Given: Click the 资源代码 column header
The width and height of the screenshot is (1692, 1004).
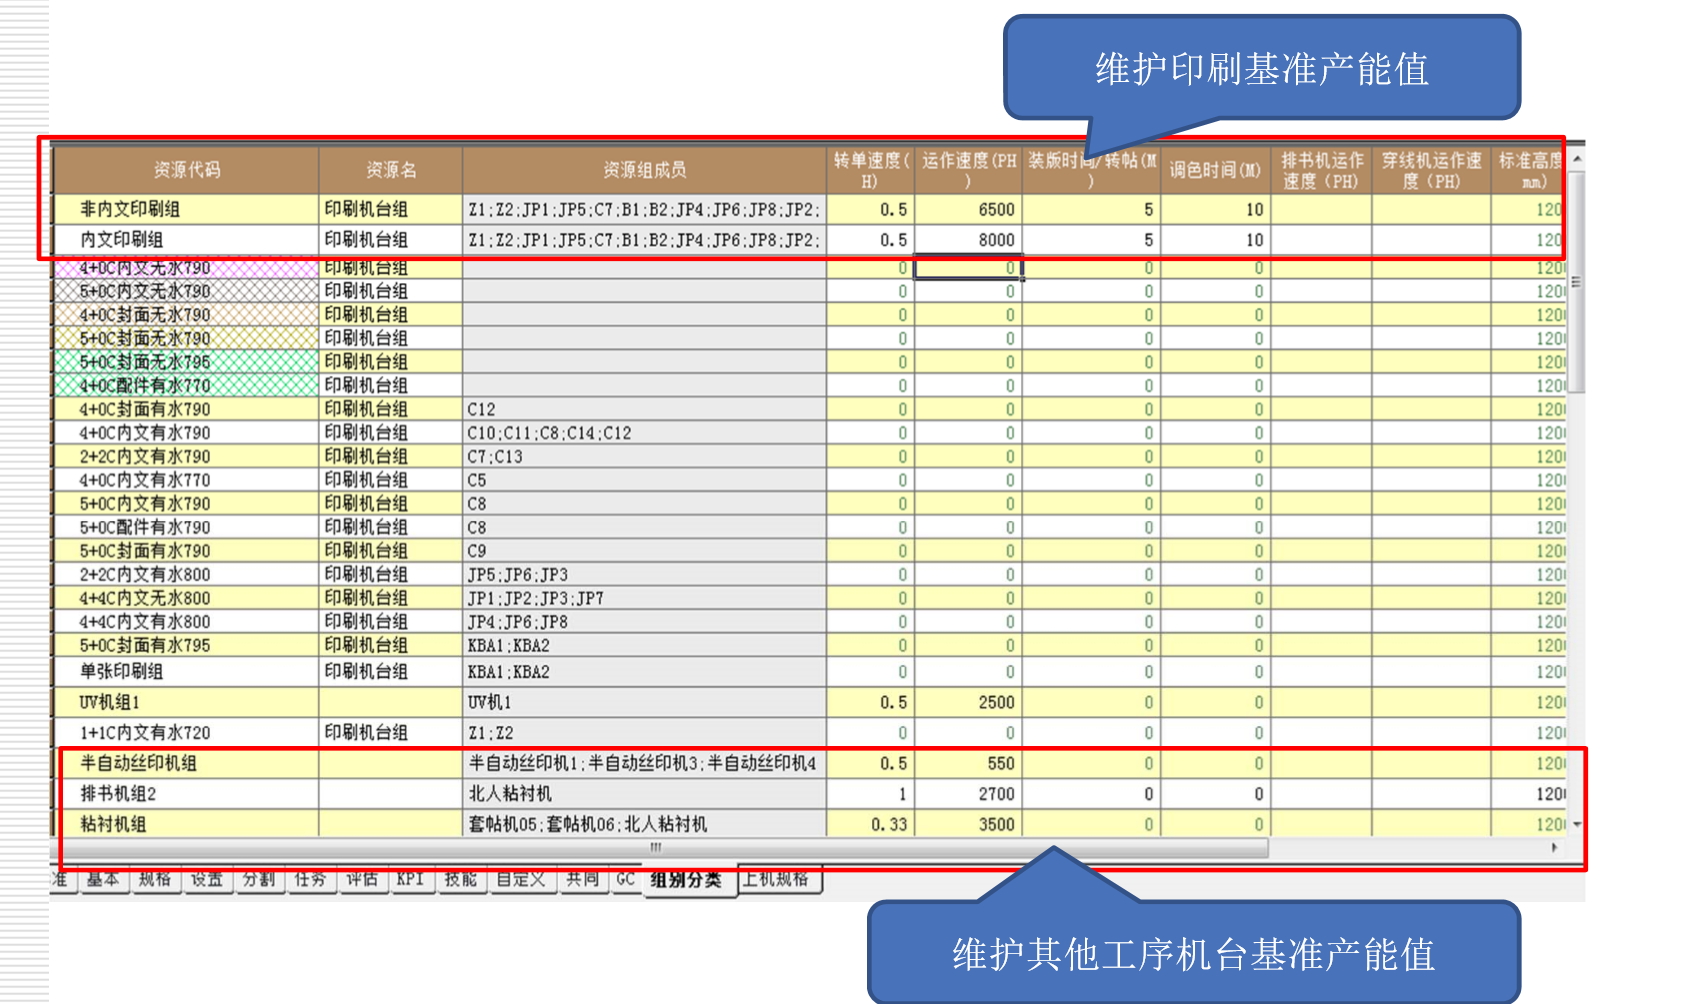Looking at the screenshot, I should pos(186,170).
